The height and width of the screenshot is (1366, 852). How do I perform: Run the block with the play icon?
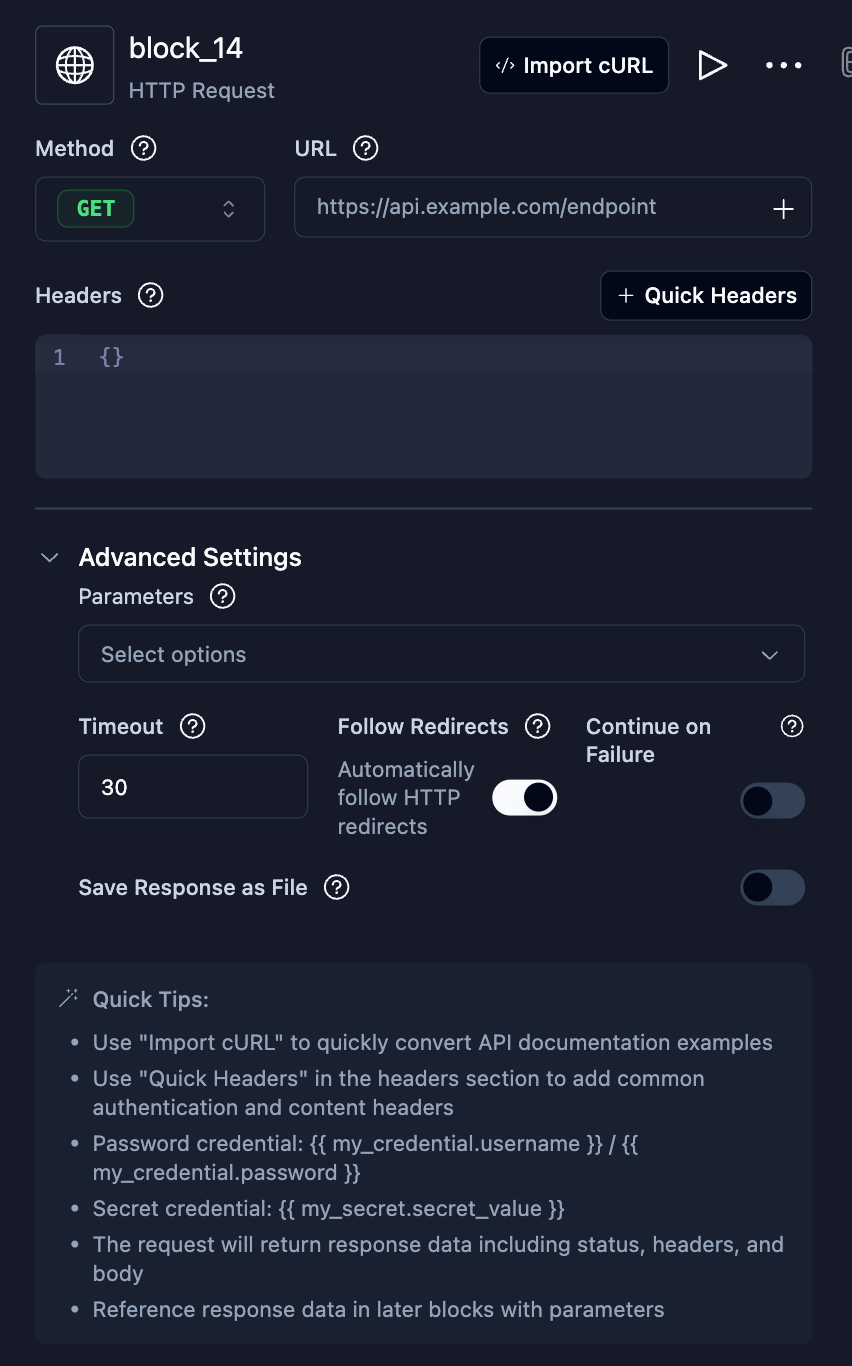pos(712,66)
